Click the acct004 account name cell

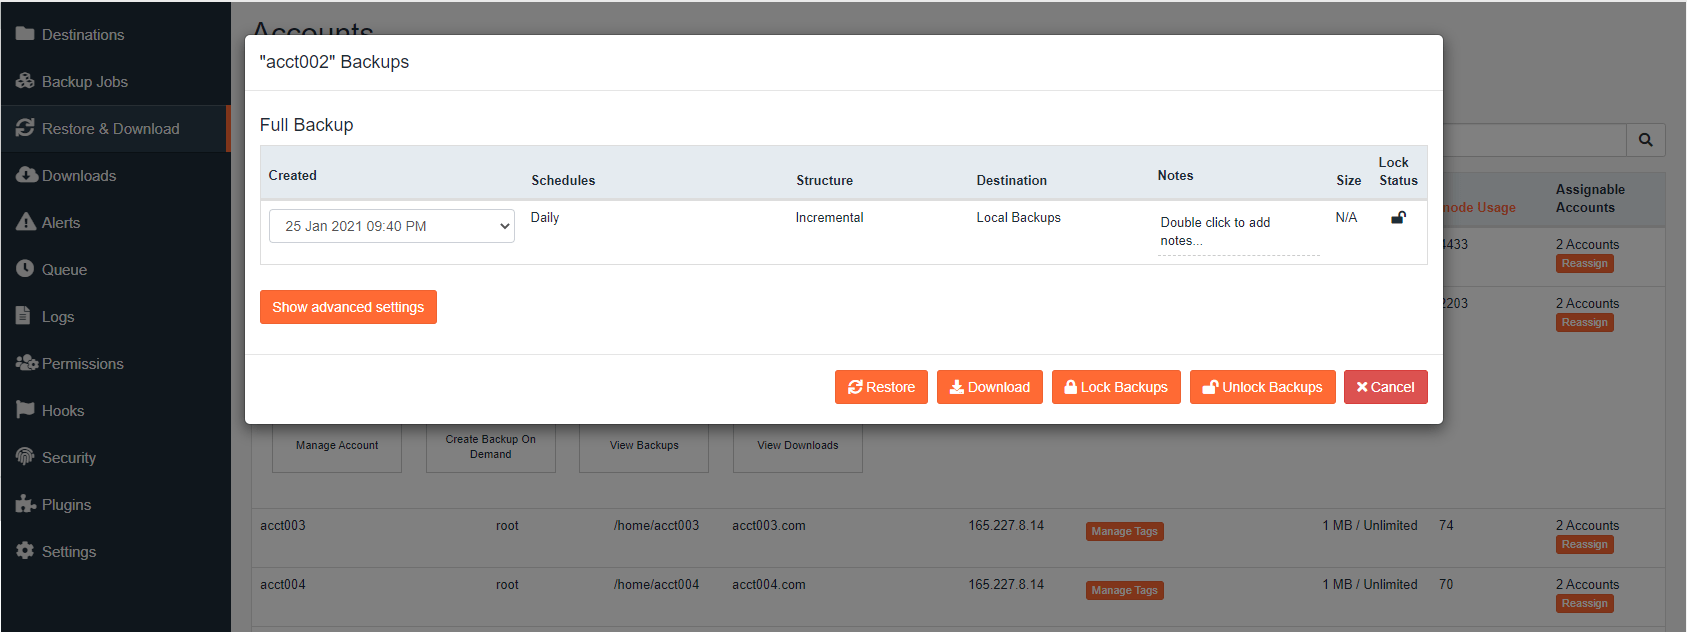(x=283, y=584)
